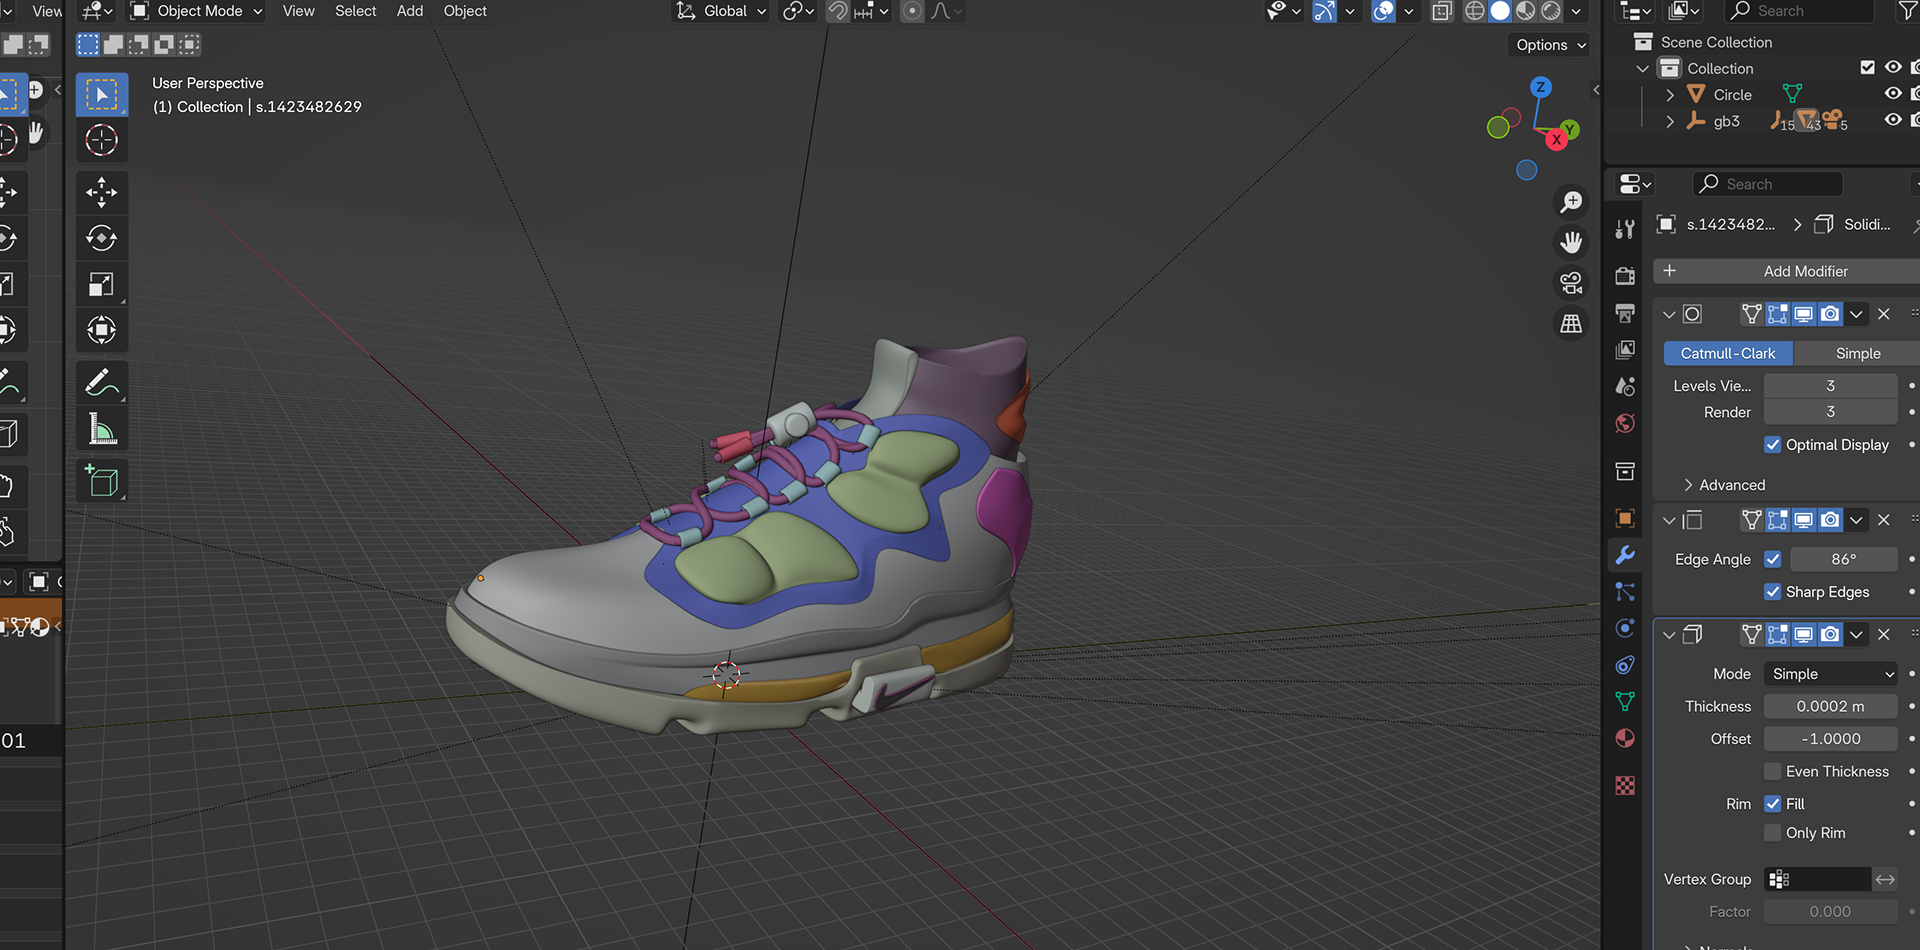Image resolution: width=1920 pixels, height=950 pixels.
Task: Open the Scene properties tab
Action: point(1625,387)
